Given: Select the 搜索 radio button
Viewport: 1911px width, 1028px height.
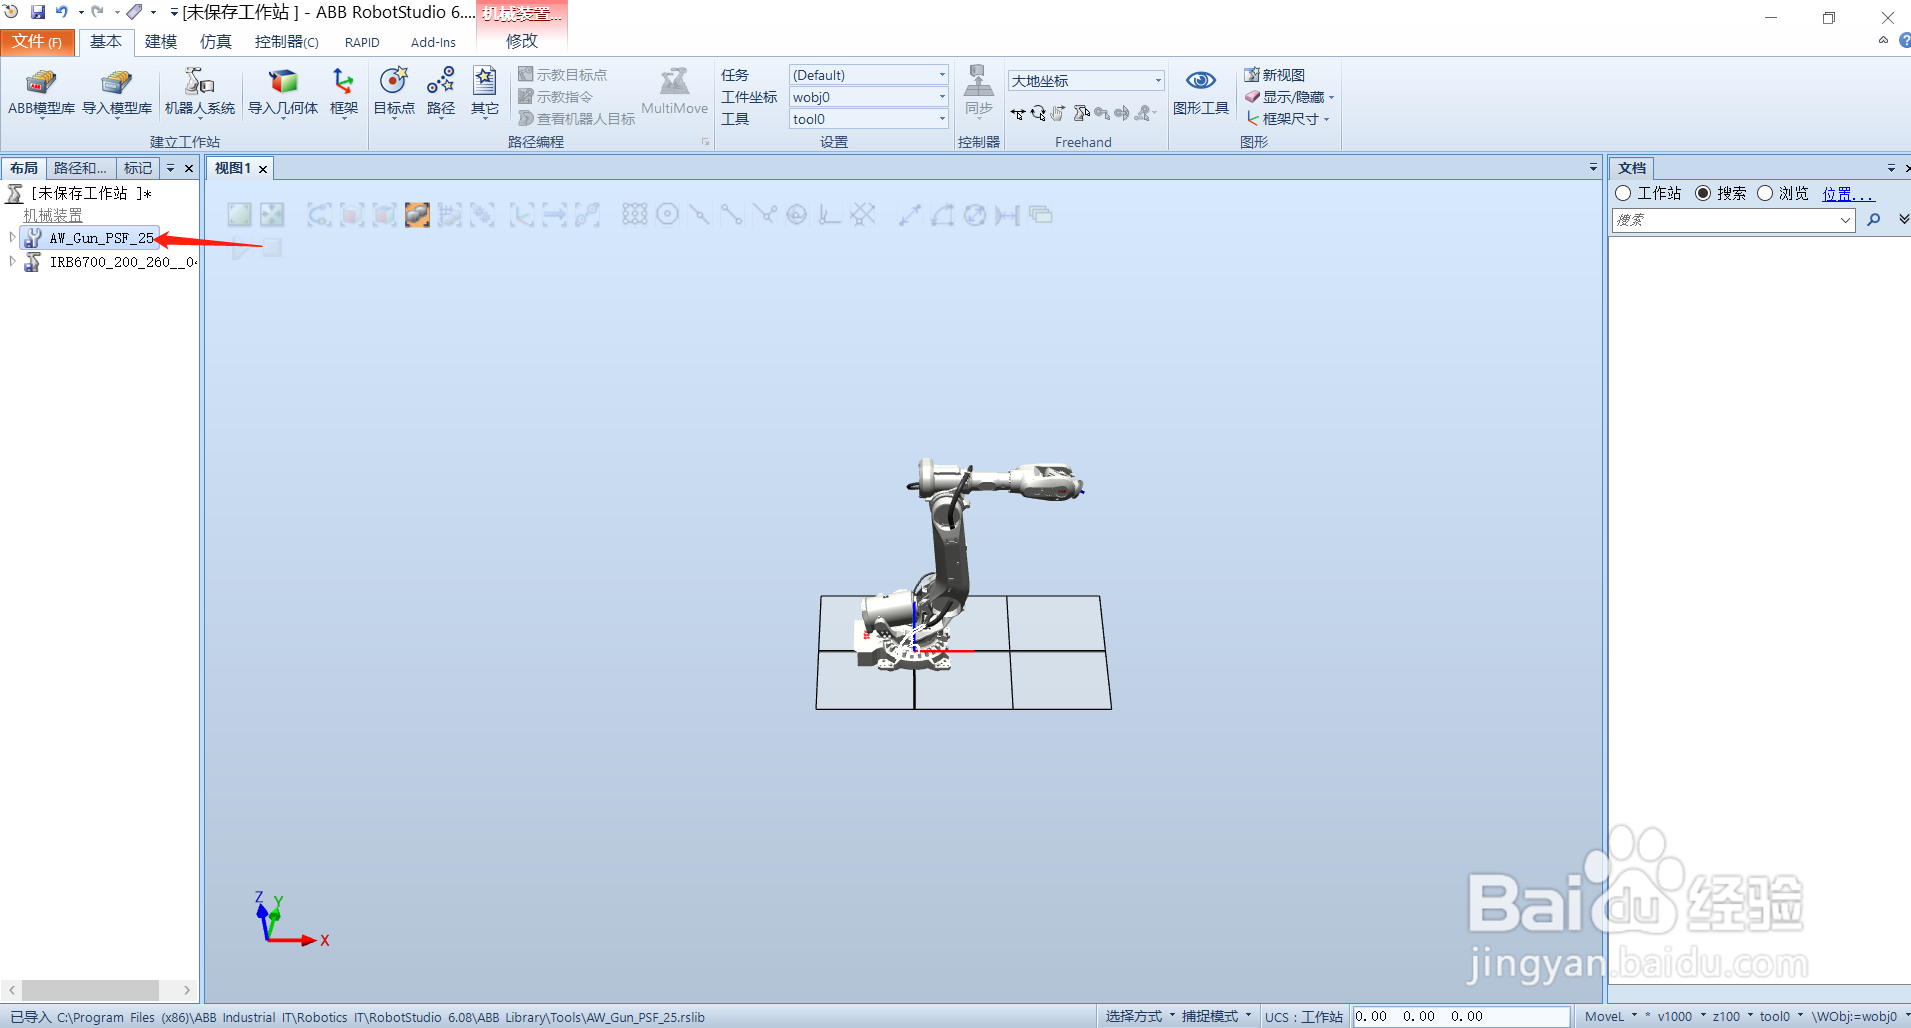Looking at the screenshot, I should pyautogui.click(x=1703, y=193).
